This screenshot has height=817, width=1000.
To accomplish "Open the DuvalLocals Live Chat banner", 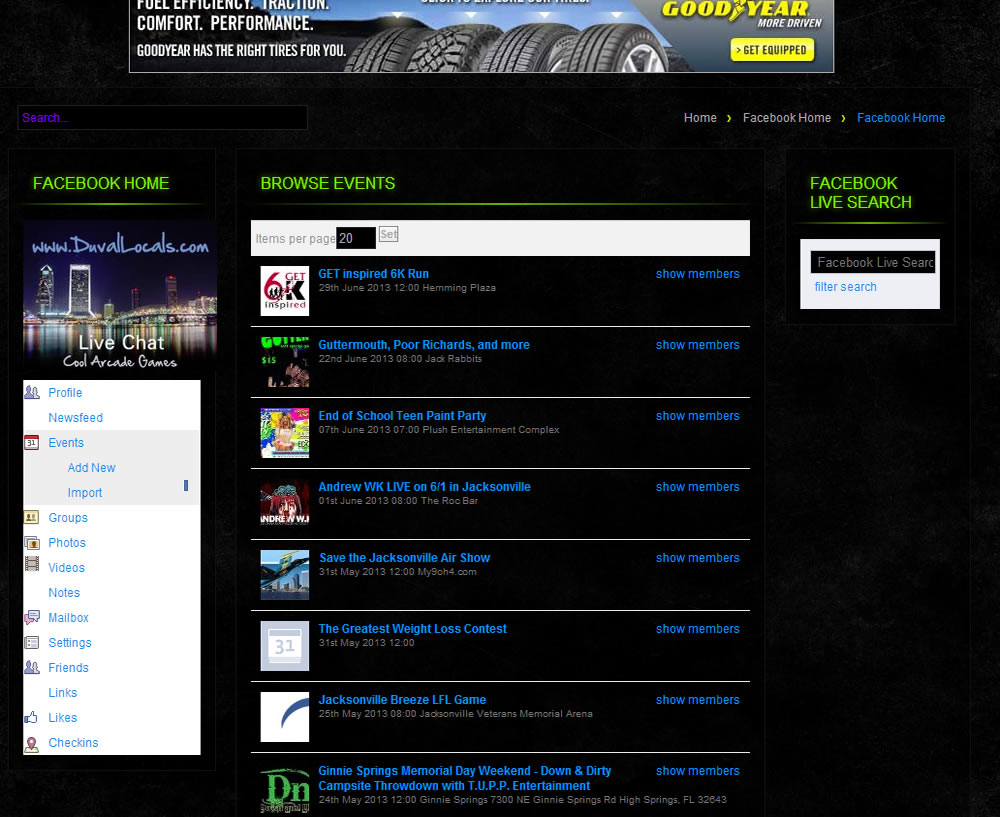I will (x=120, y=297).
